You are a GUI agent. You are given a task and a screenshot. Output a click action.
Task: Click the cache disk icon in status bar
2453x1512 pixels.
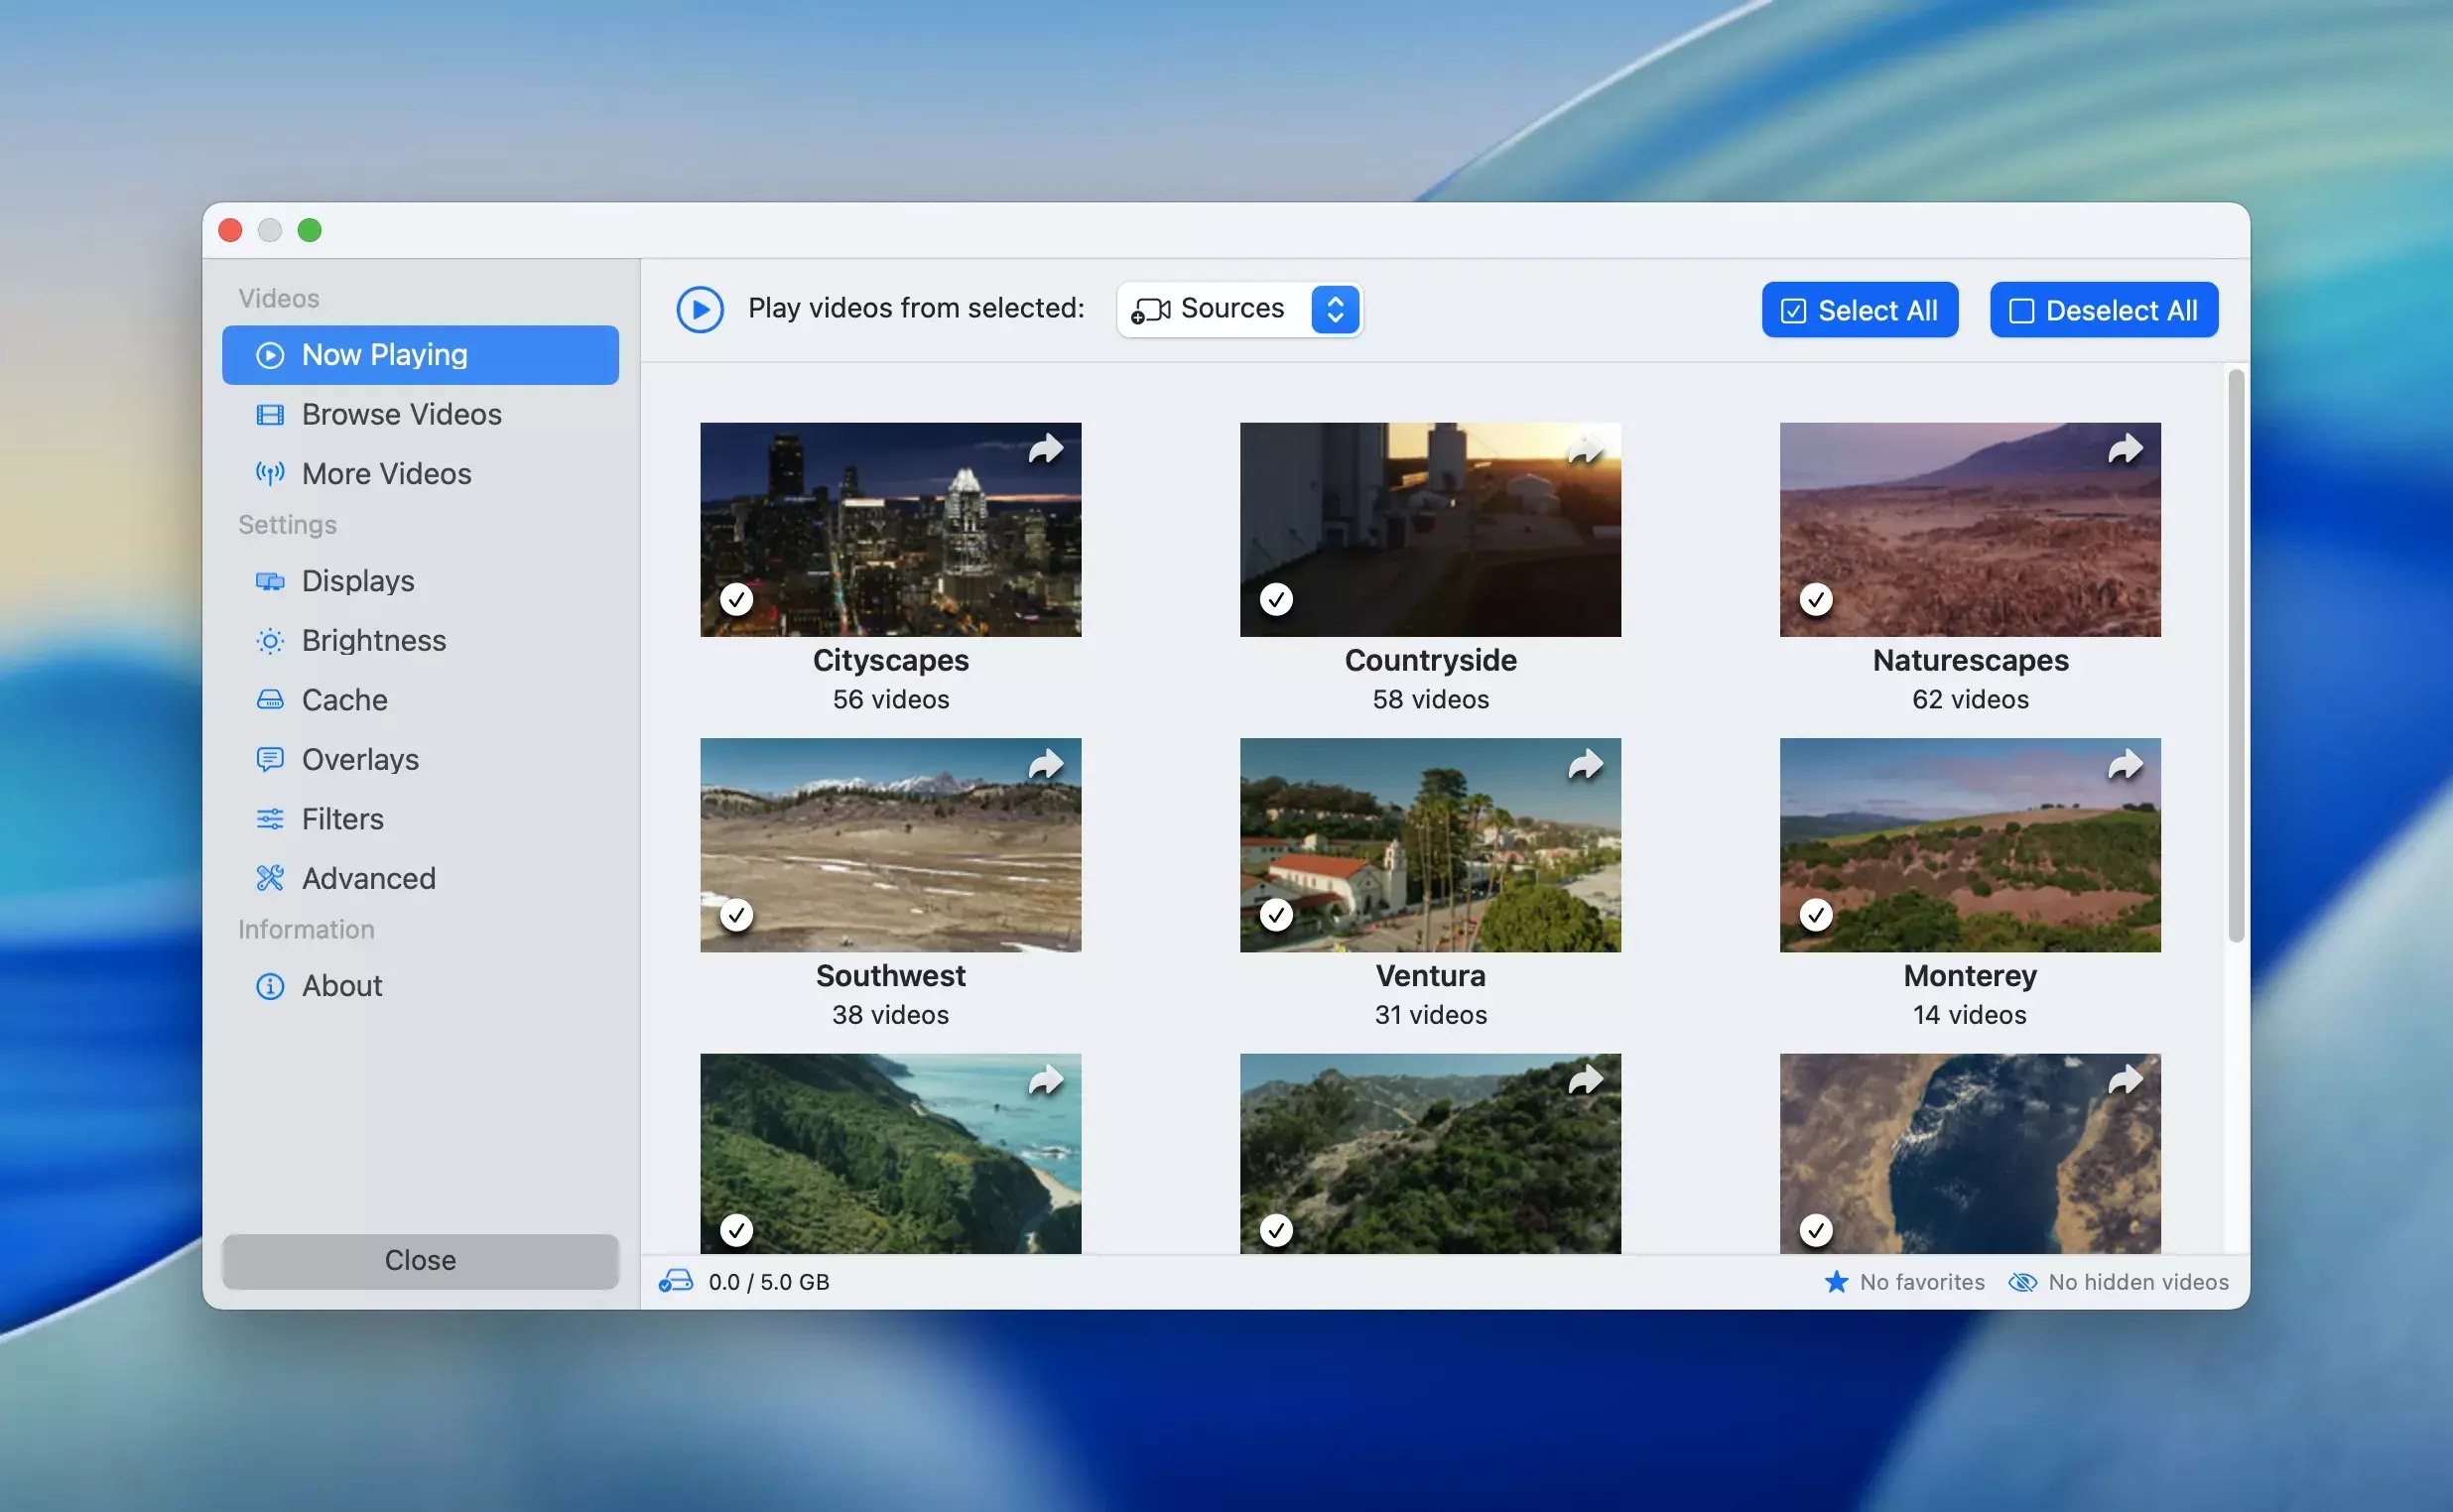[x=676, y=1281]
